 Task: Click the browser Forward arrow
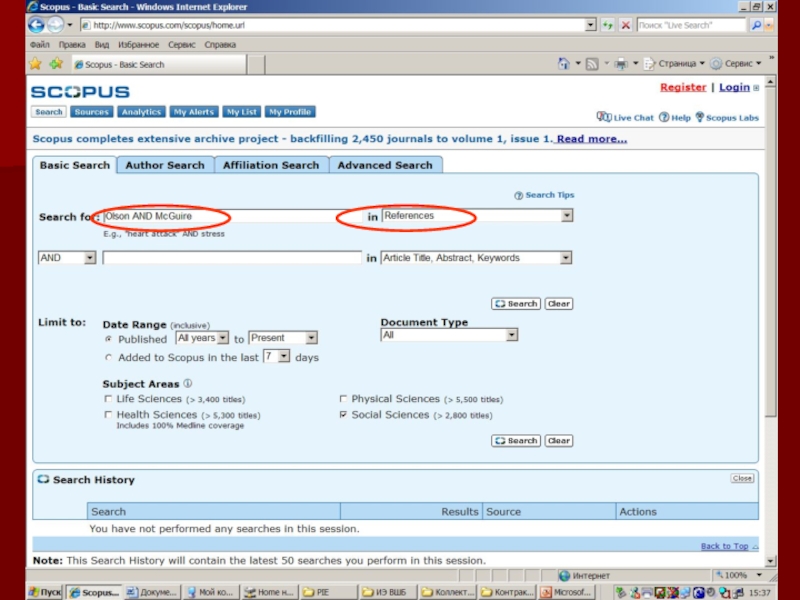[x=55, y=24]
